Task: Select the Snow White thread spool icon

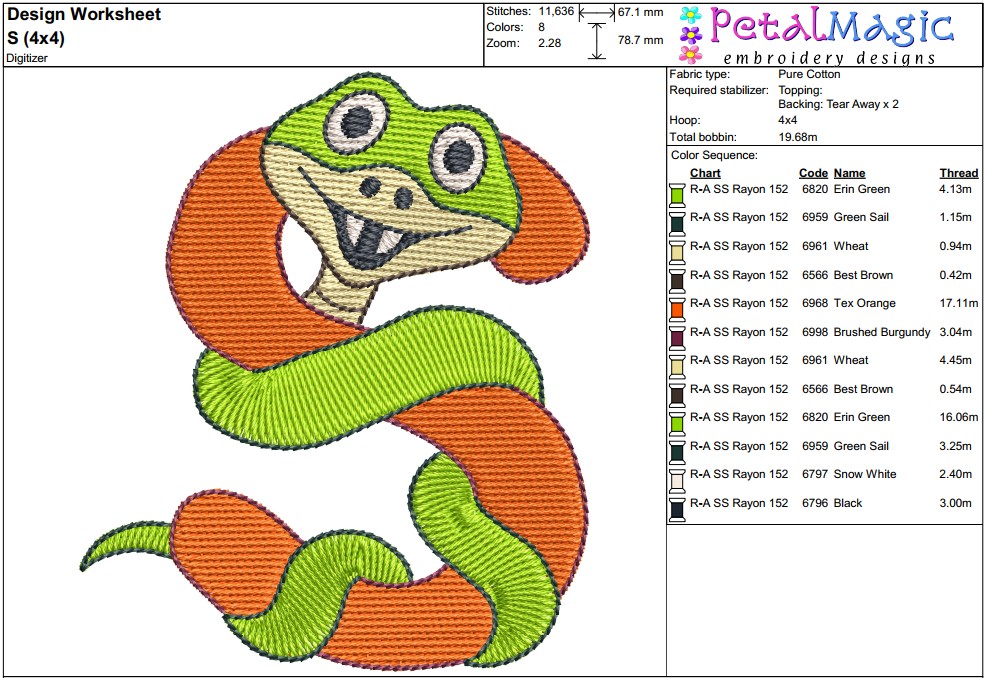Action: point(677,480)
